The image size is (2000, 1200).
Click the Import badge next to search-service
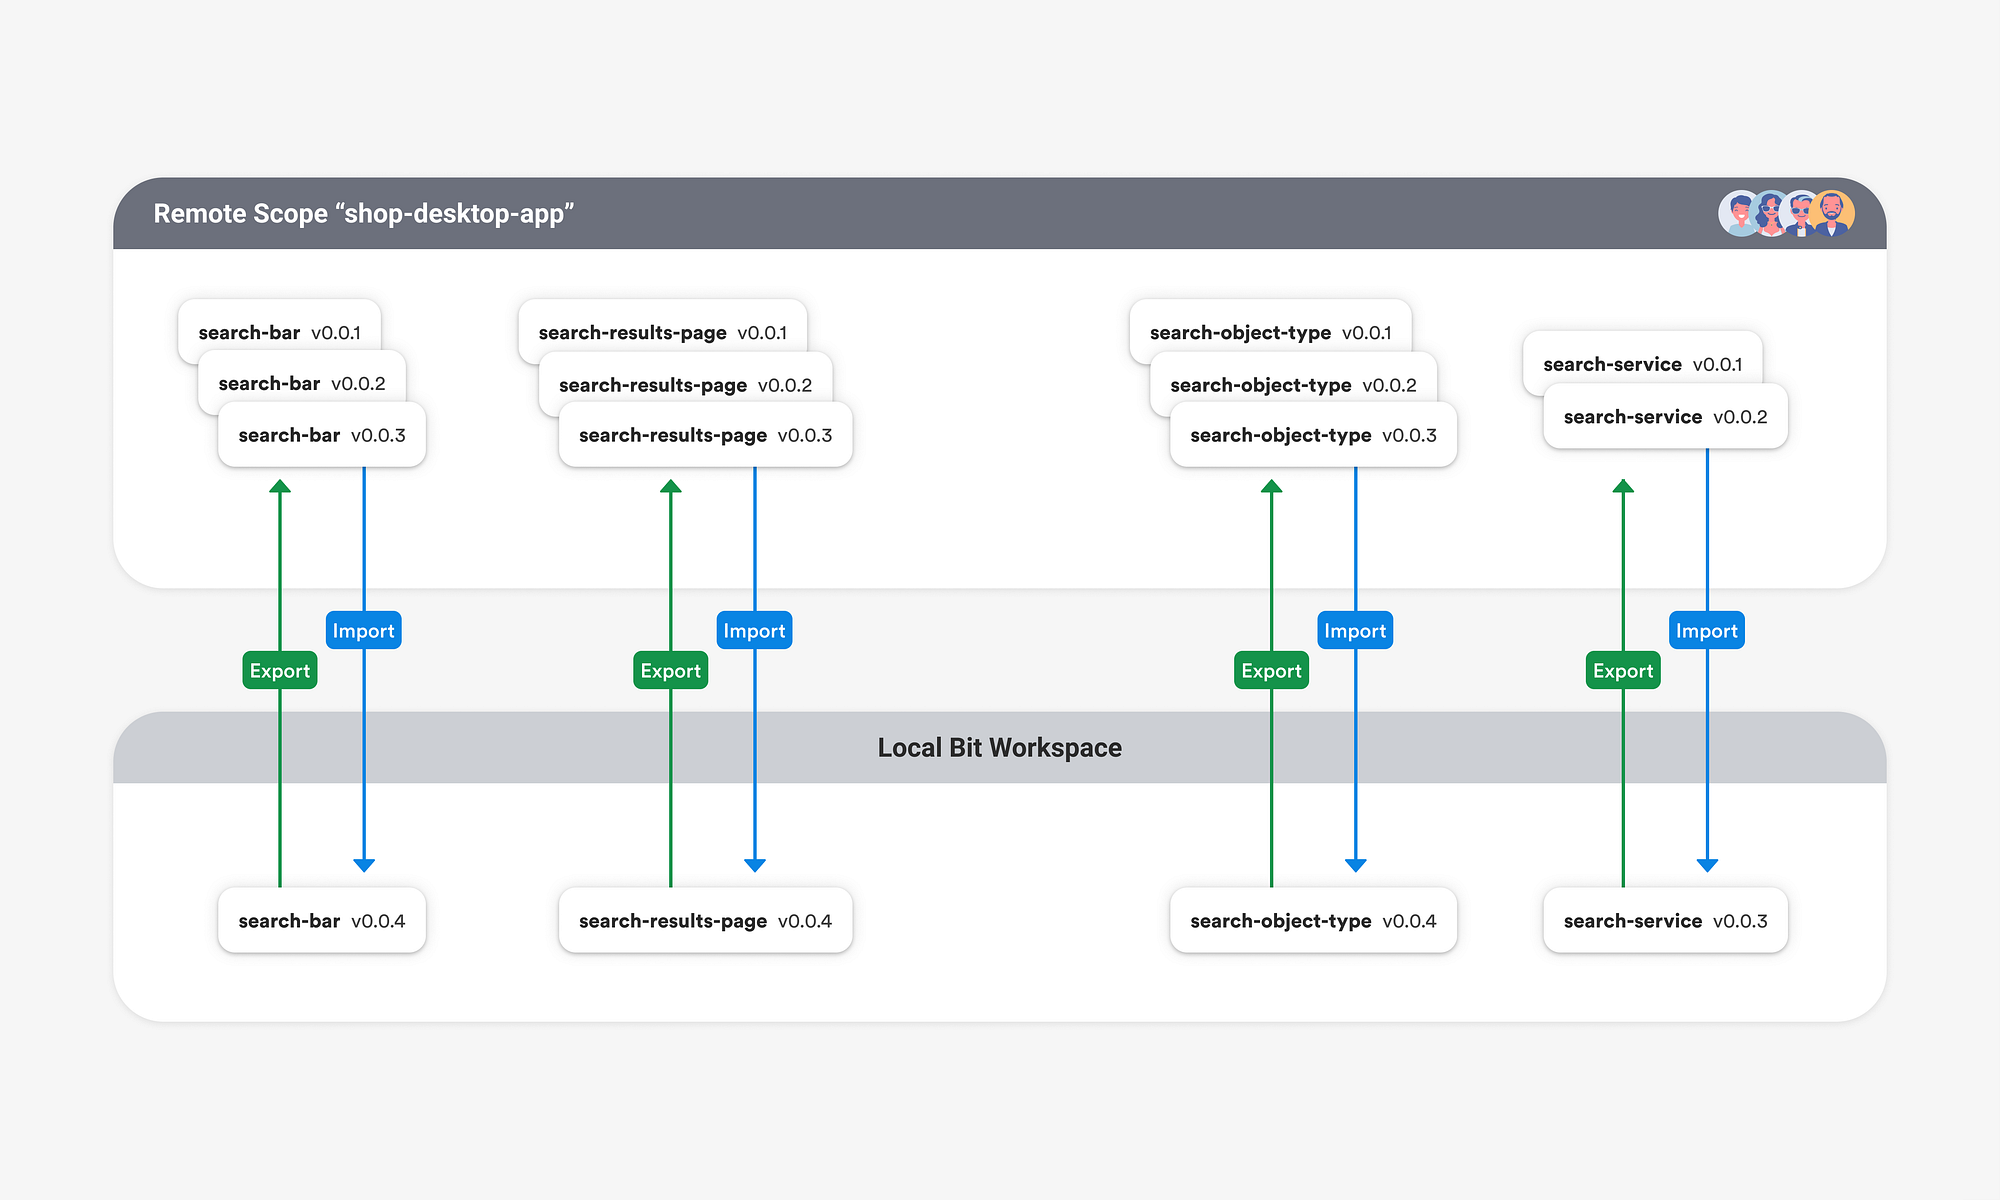click(1707, 630)
